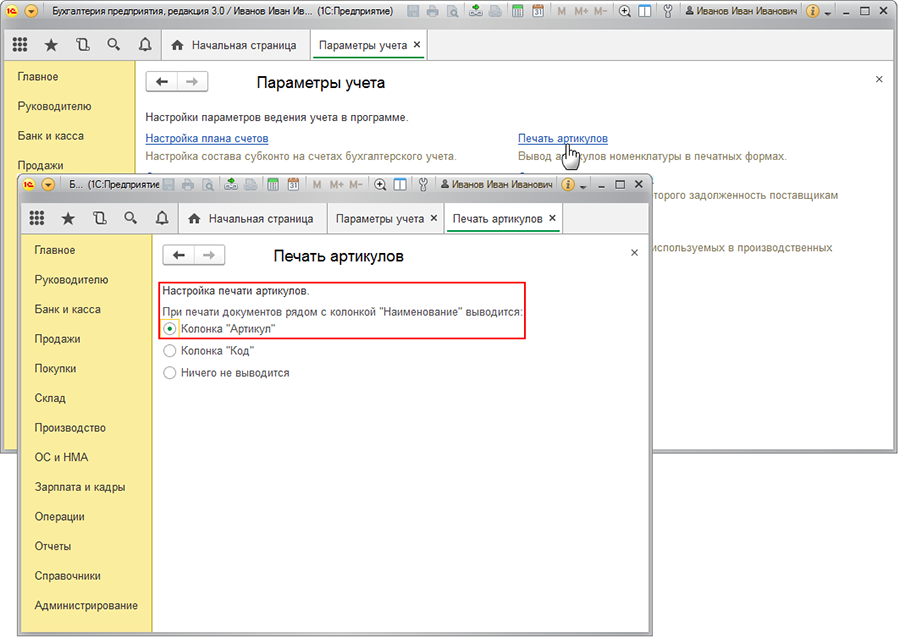Go forward arrow in Параметры учета form
This screenshot has width=900, height=638.
point(192,81)
